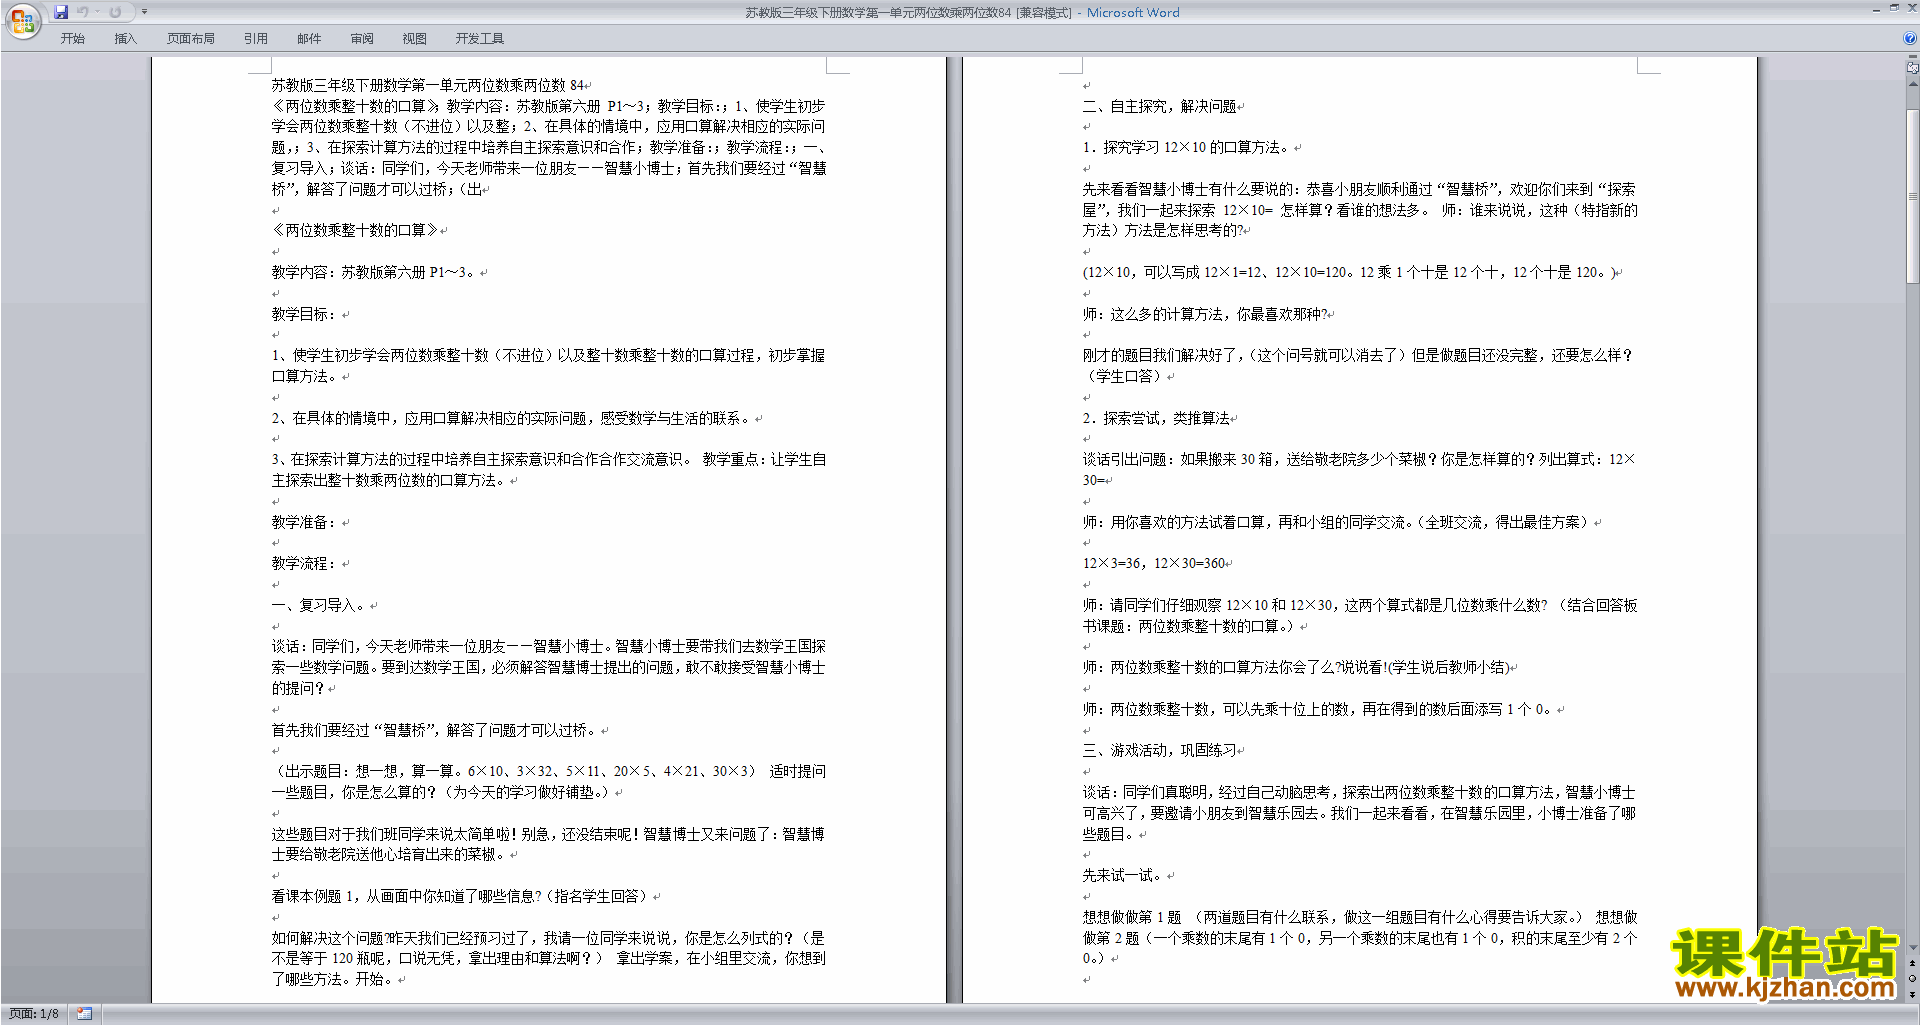Click heading 三、游戏活动，巩固练习
The image size is (1920, 1025).
(1159, 750)
